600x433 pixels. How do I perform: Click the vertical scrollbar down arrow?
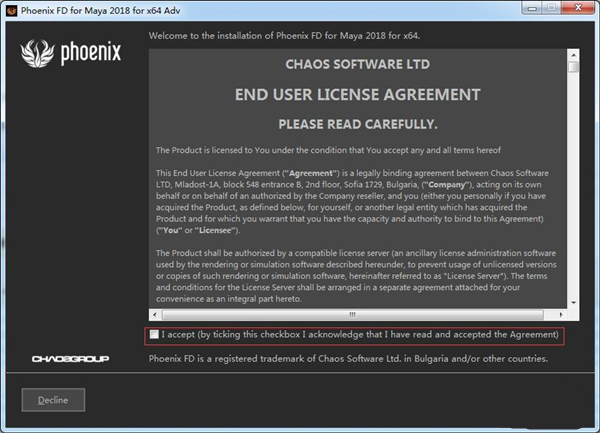(x=573, y=303)
